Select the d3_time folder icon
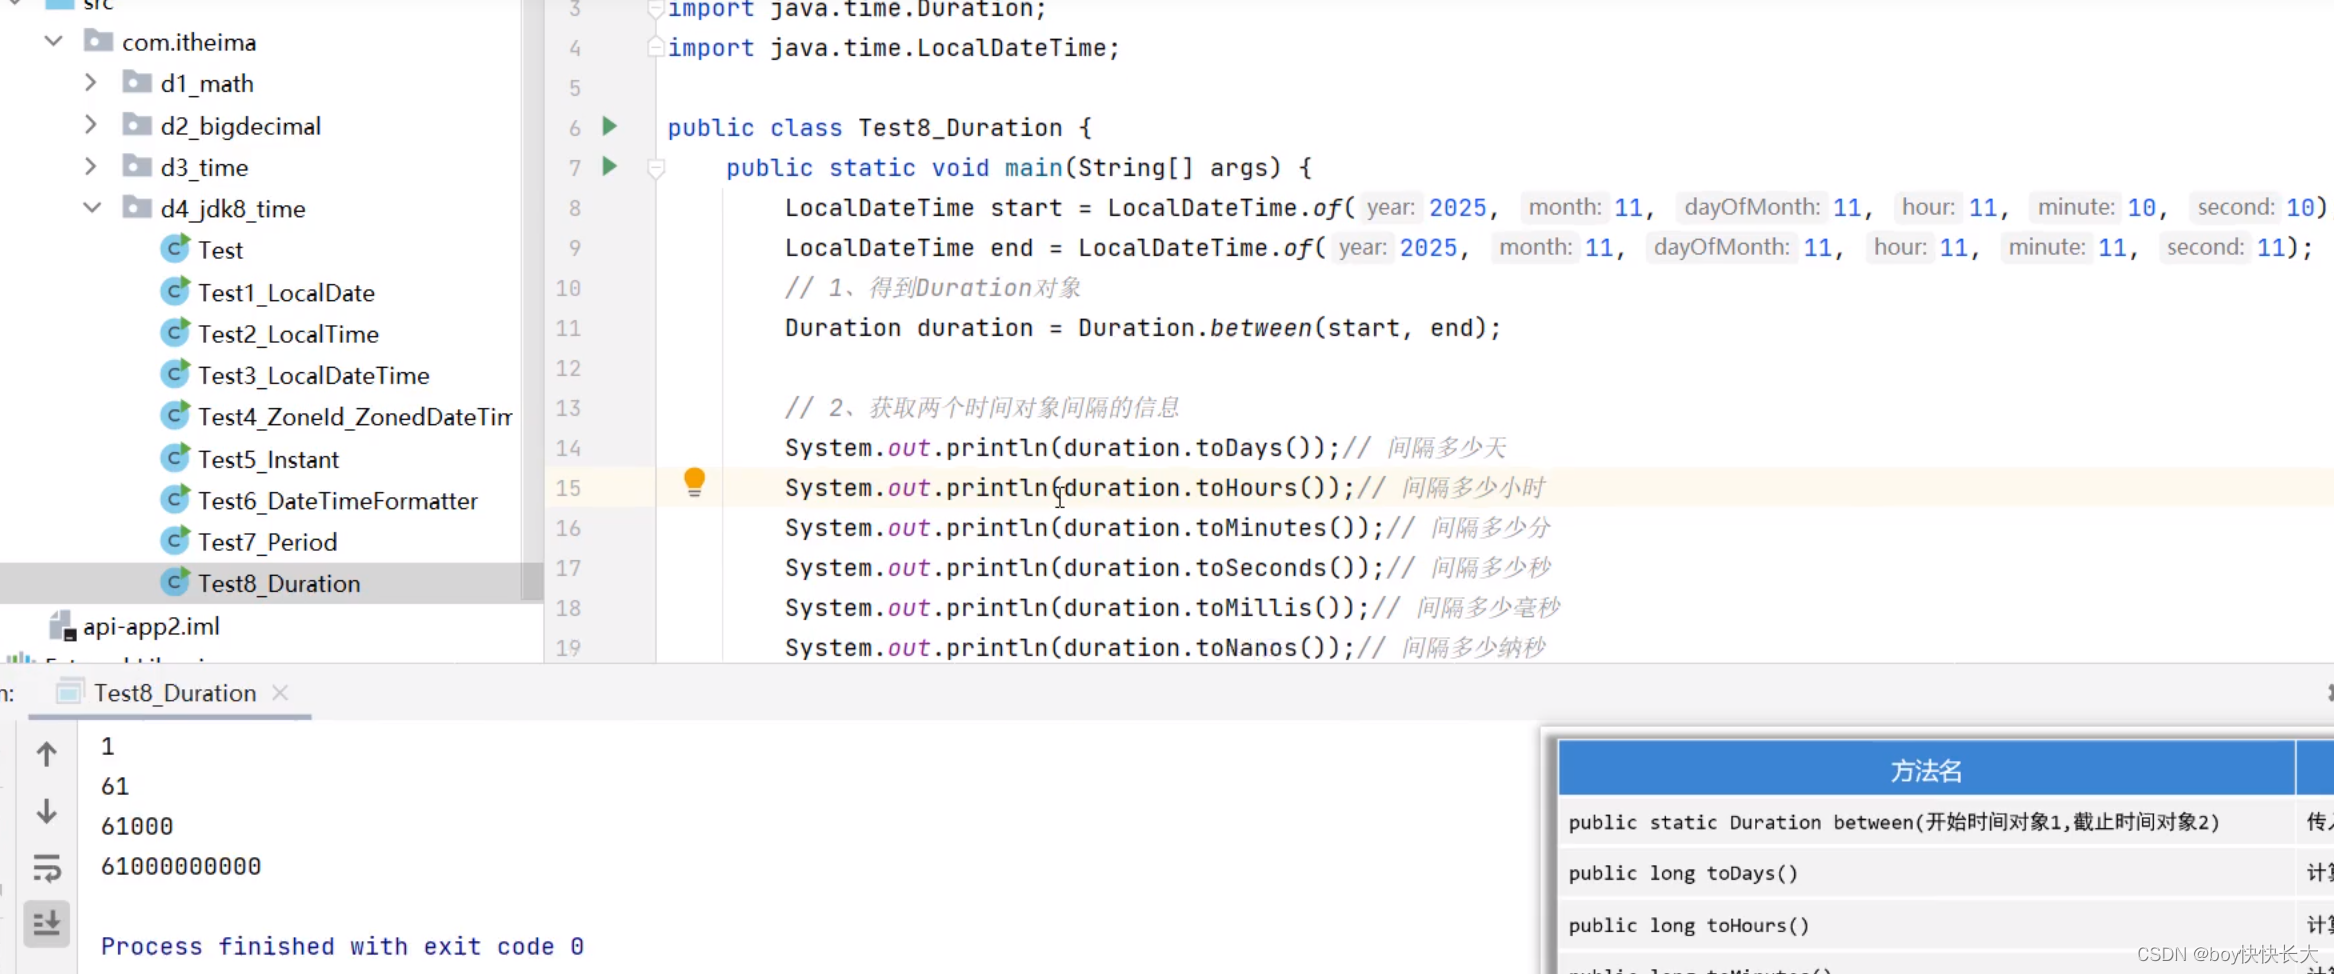2334x974 pixels. (137, 166)
